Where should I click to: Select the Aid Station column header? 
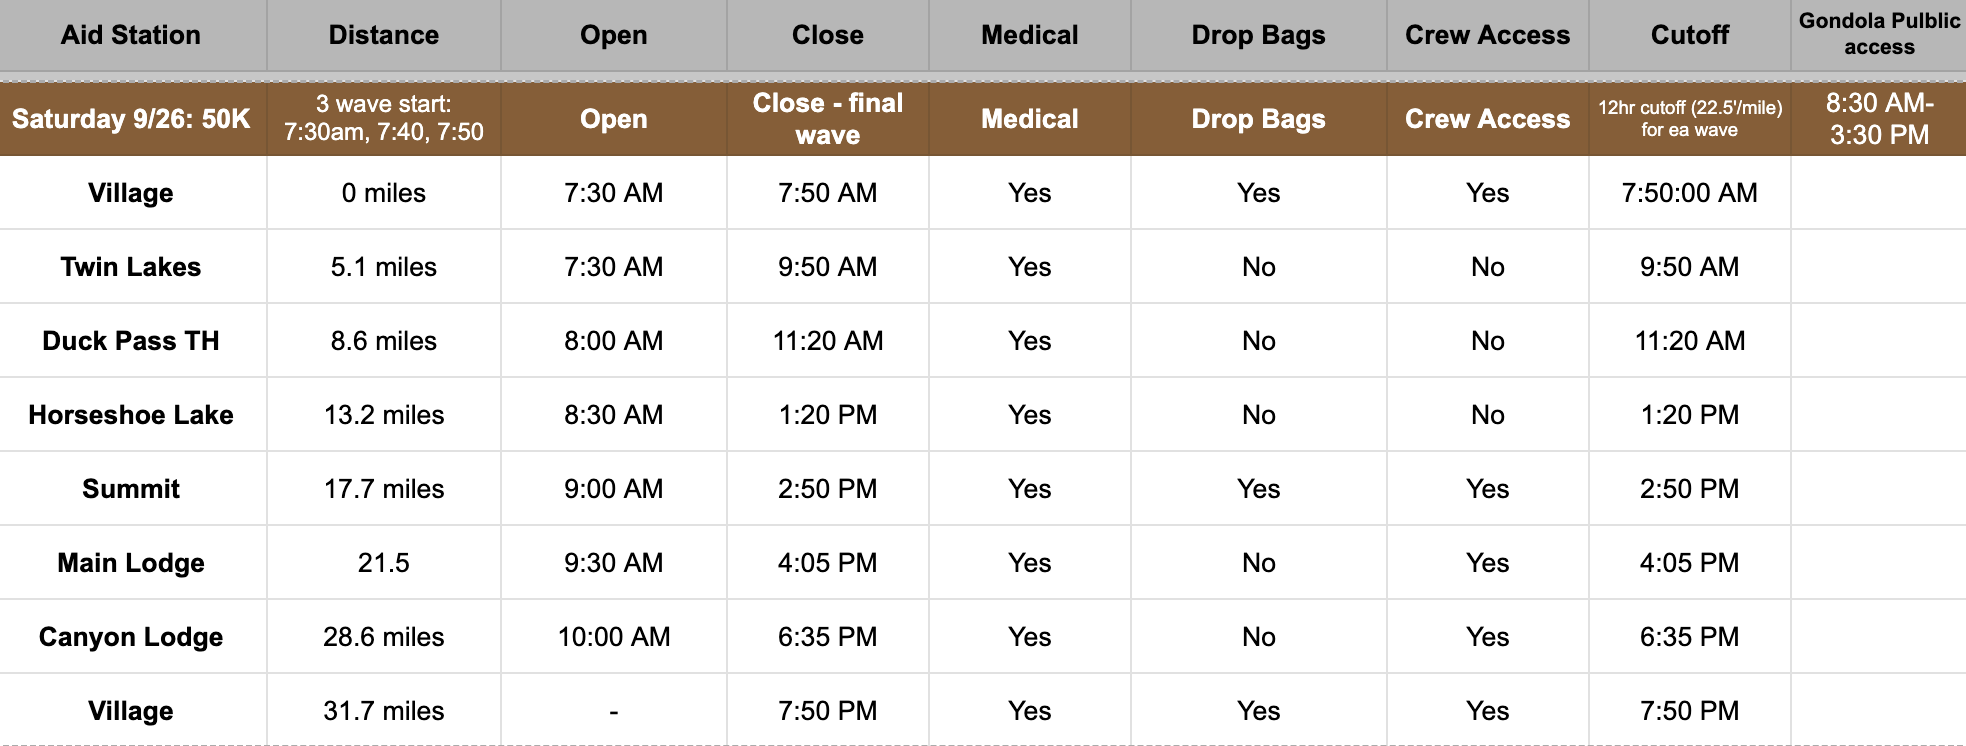click(131, 35)
